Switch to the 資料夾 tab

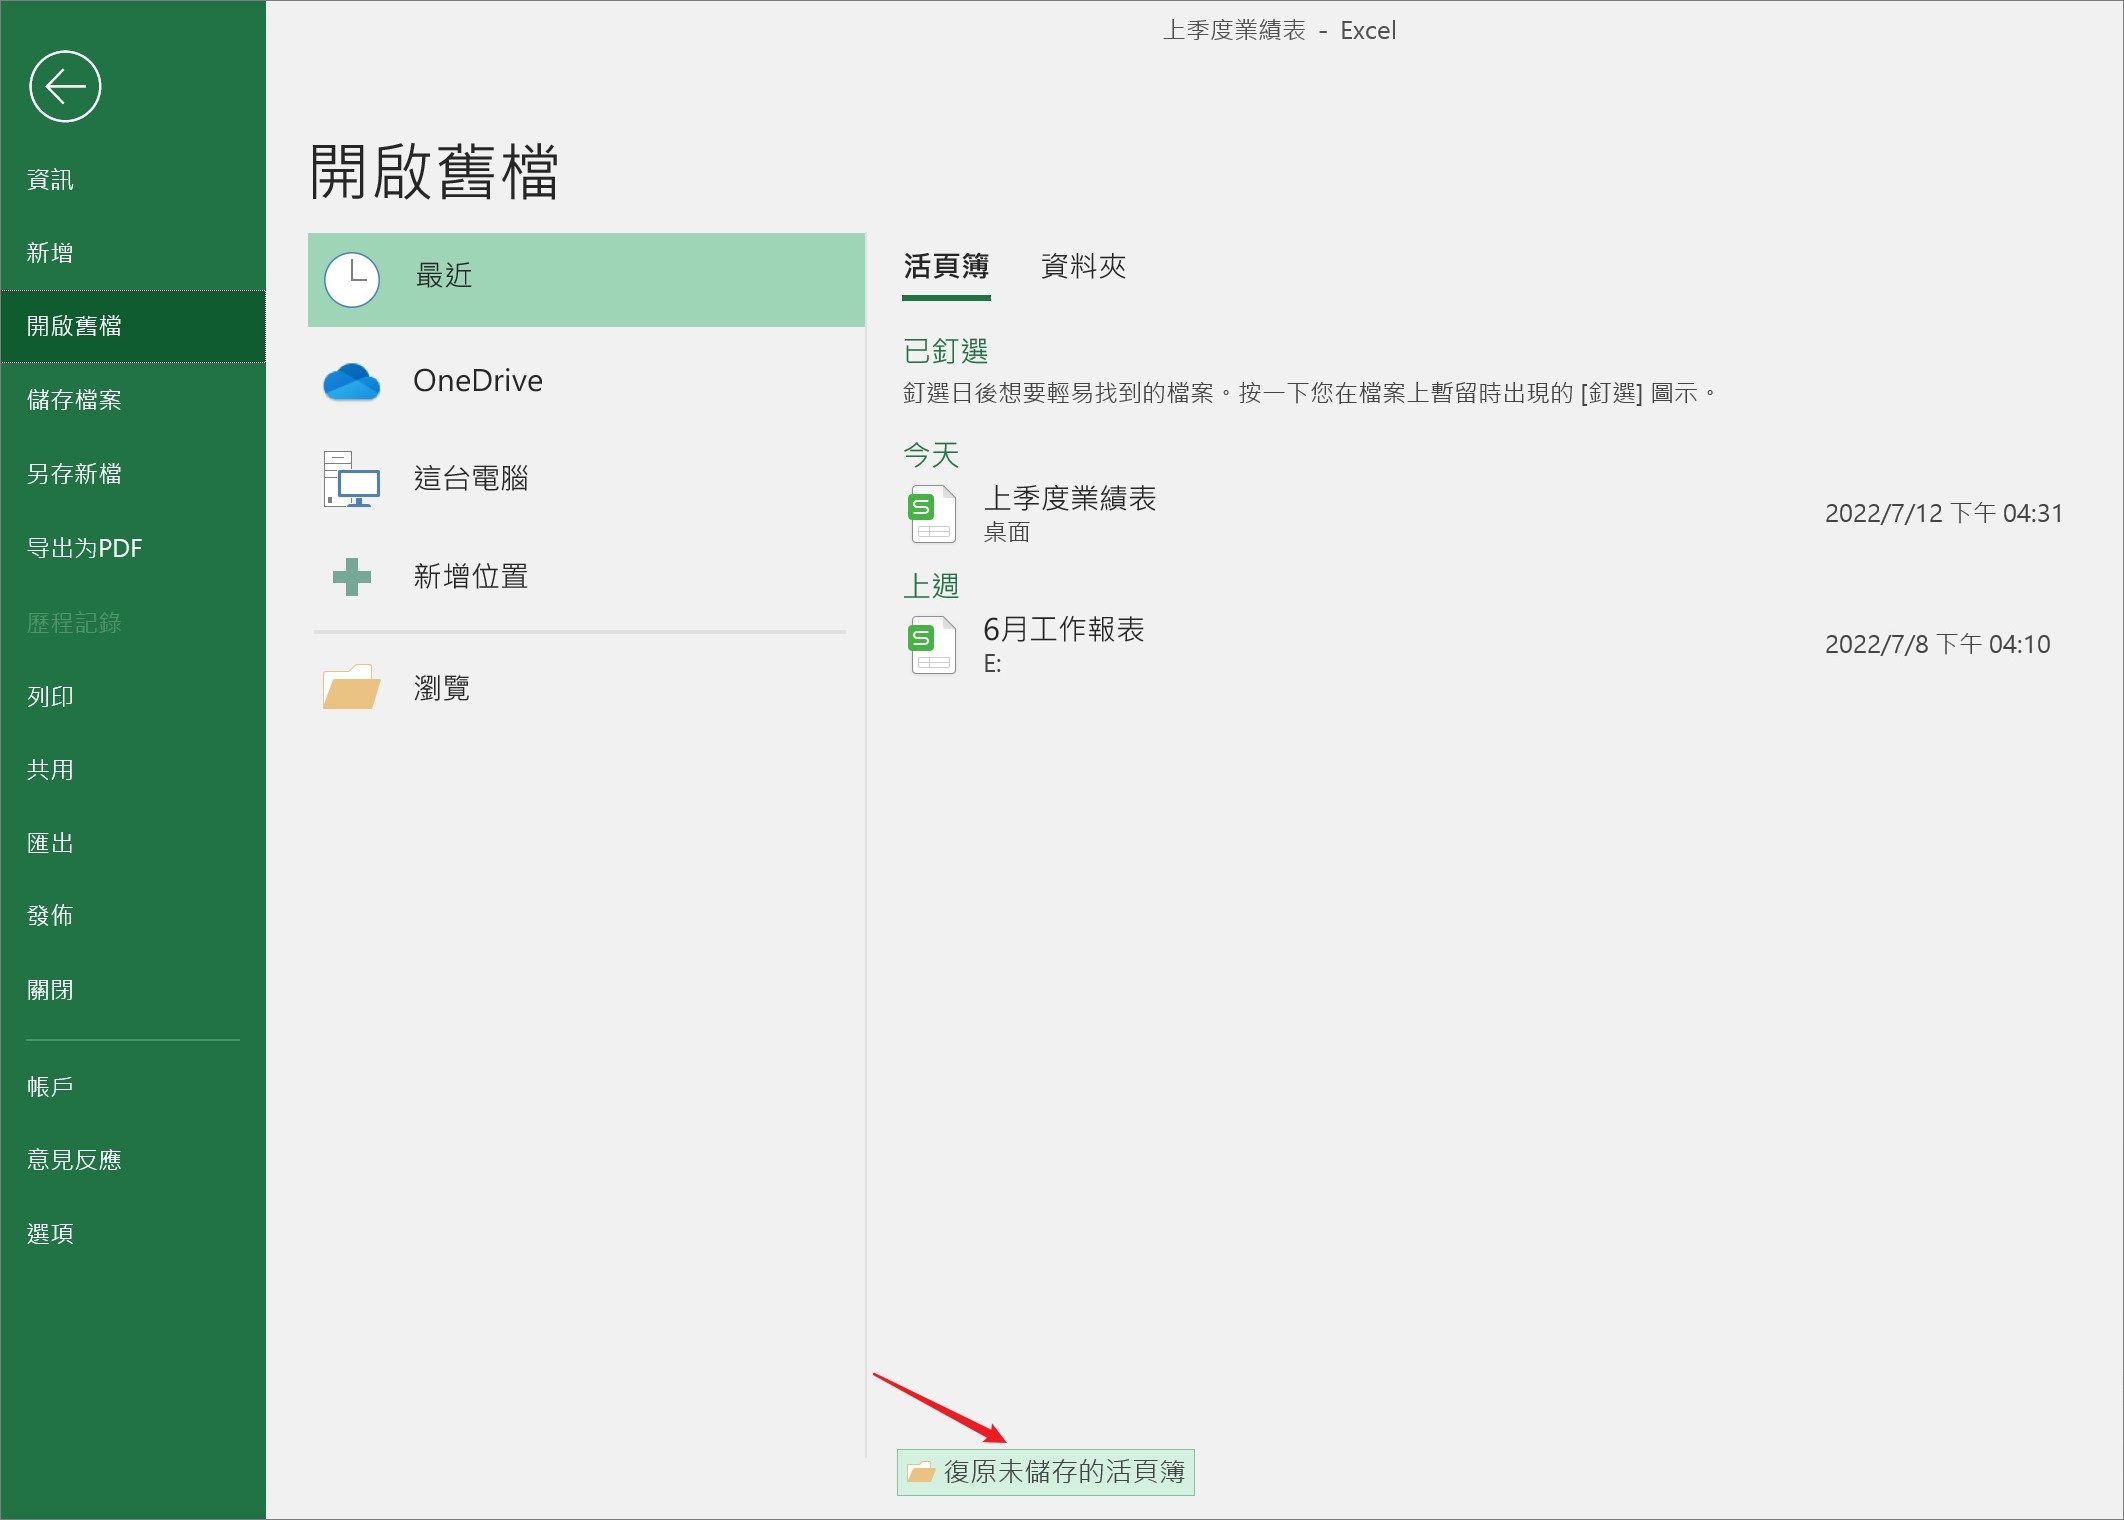[x=1083, y=267]
